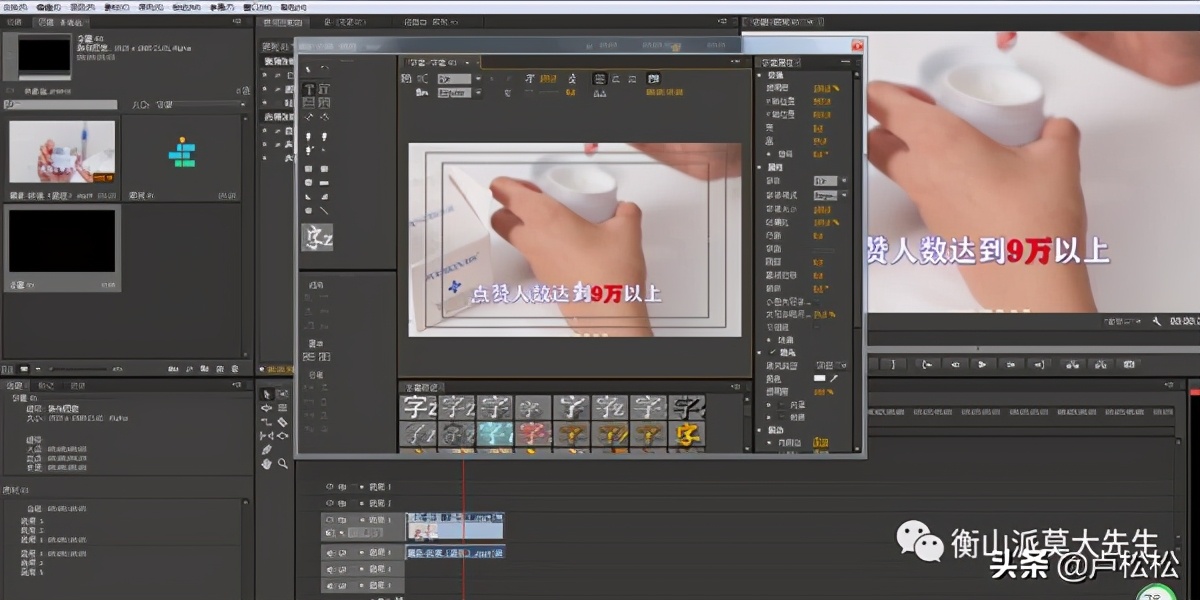Select the Razor tool in timeline tools
1200x600 pixels.
(283, 422)
